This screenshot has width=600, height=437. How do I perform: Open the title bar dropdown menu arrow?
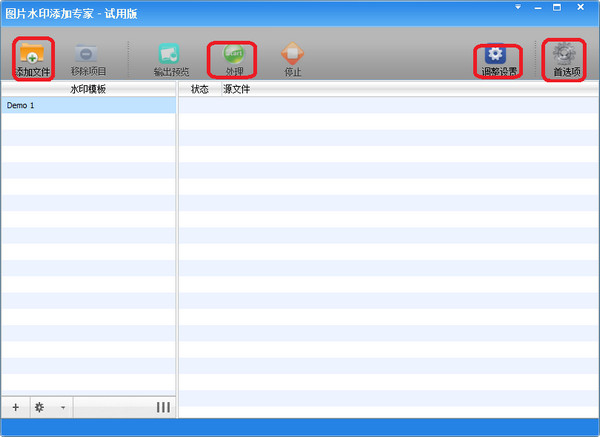point(518,7)
